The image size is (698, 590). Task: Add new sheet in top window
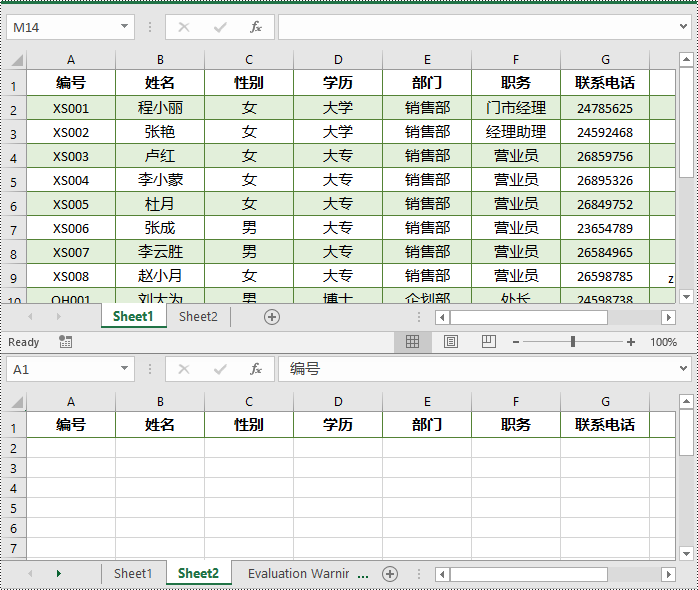tap(272, 317)
